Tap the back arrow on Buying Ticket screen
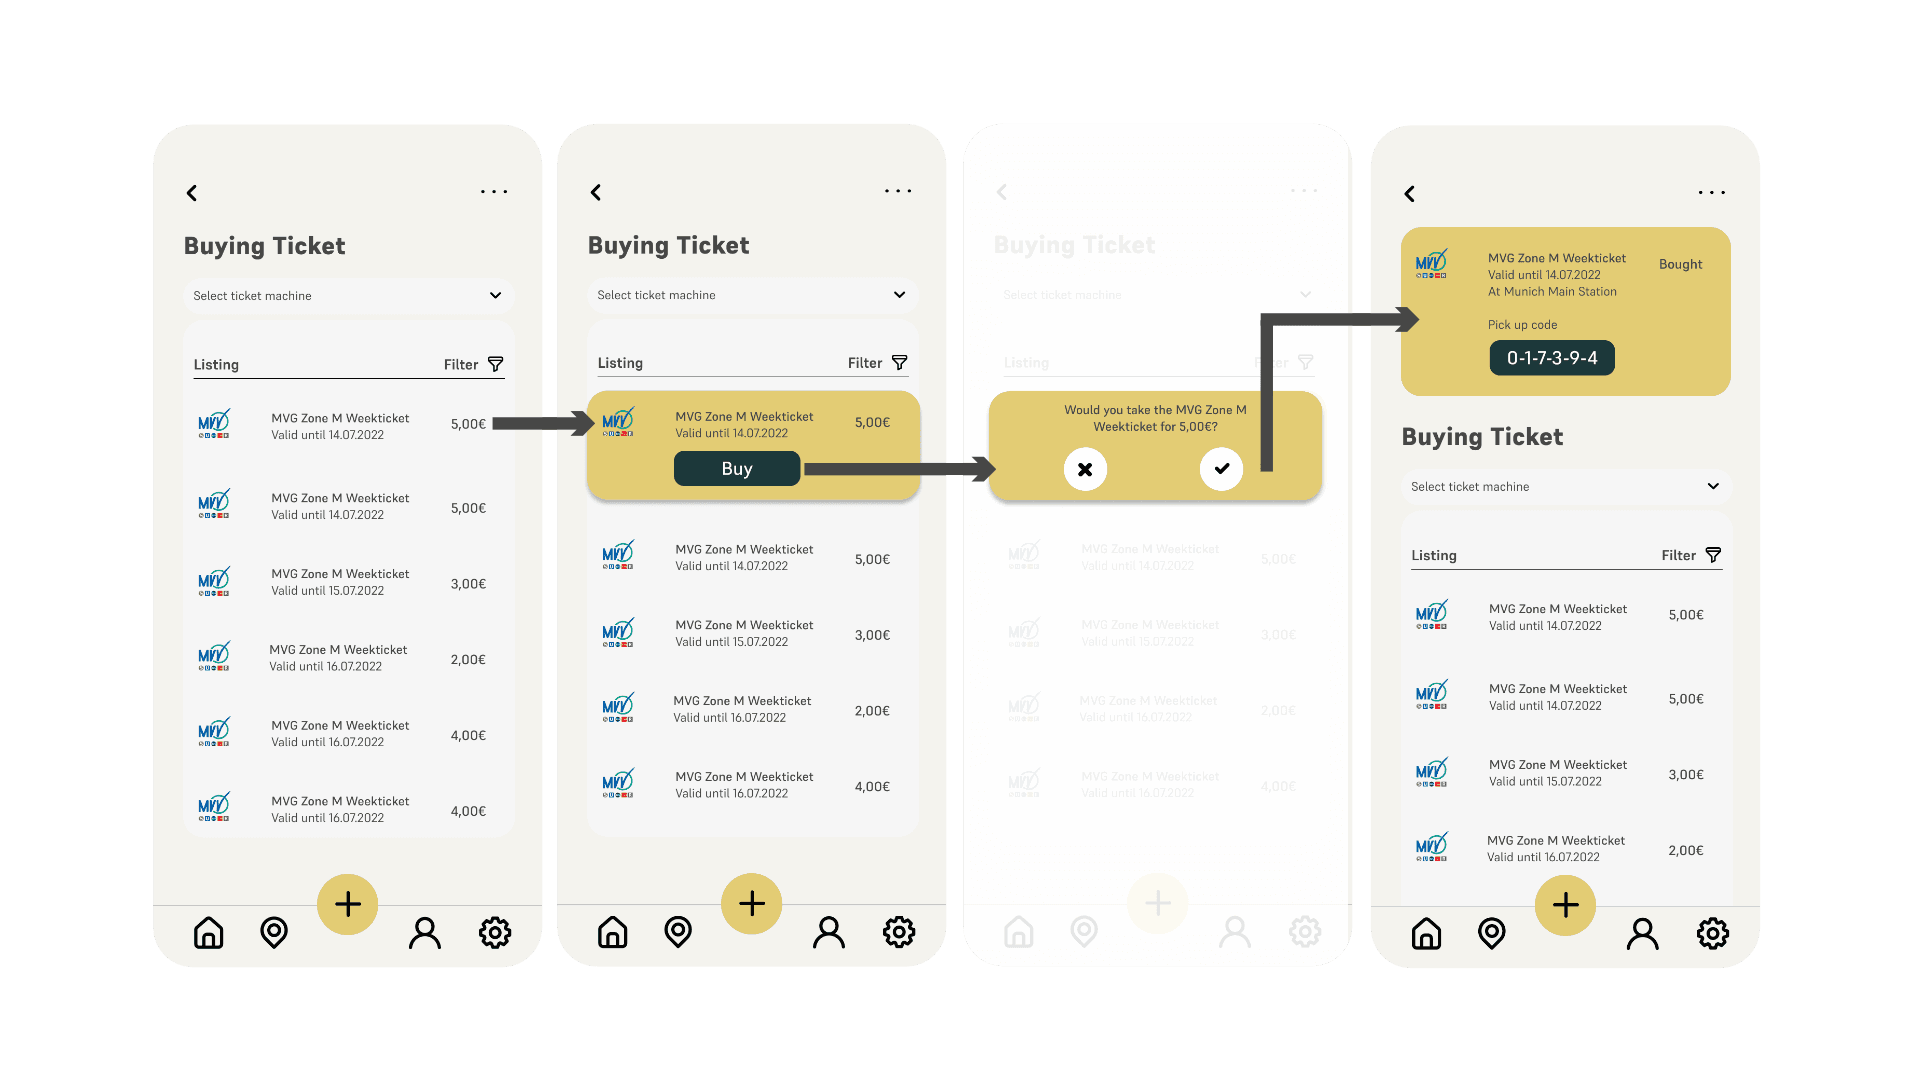This screenshot has width=1920, height=1080. (x=191, y=194)
